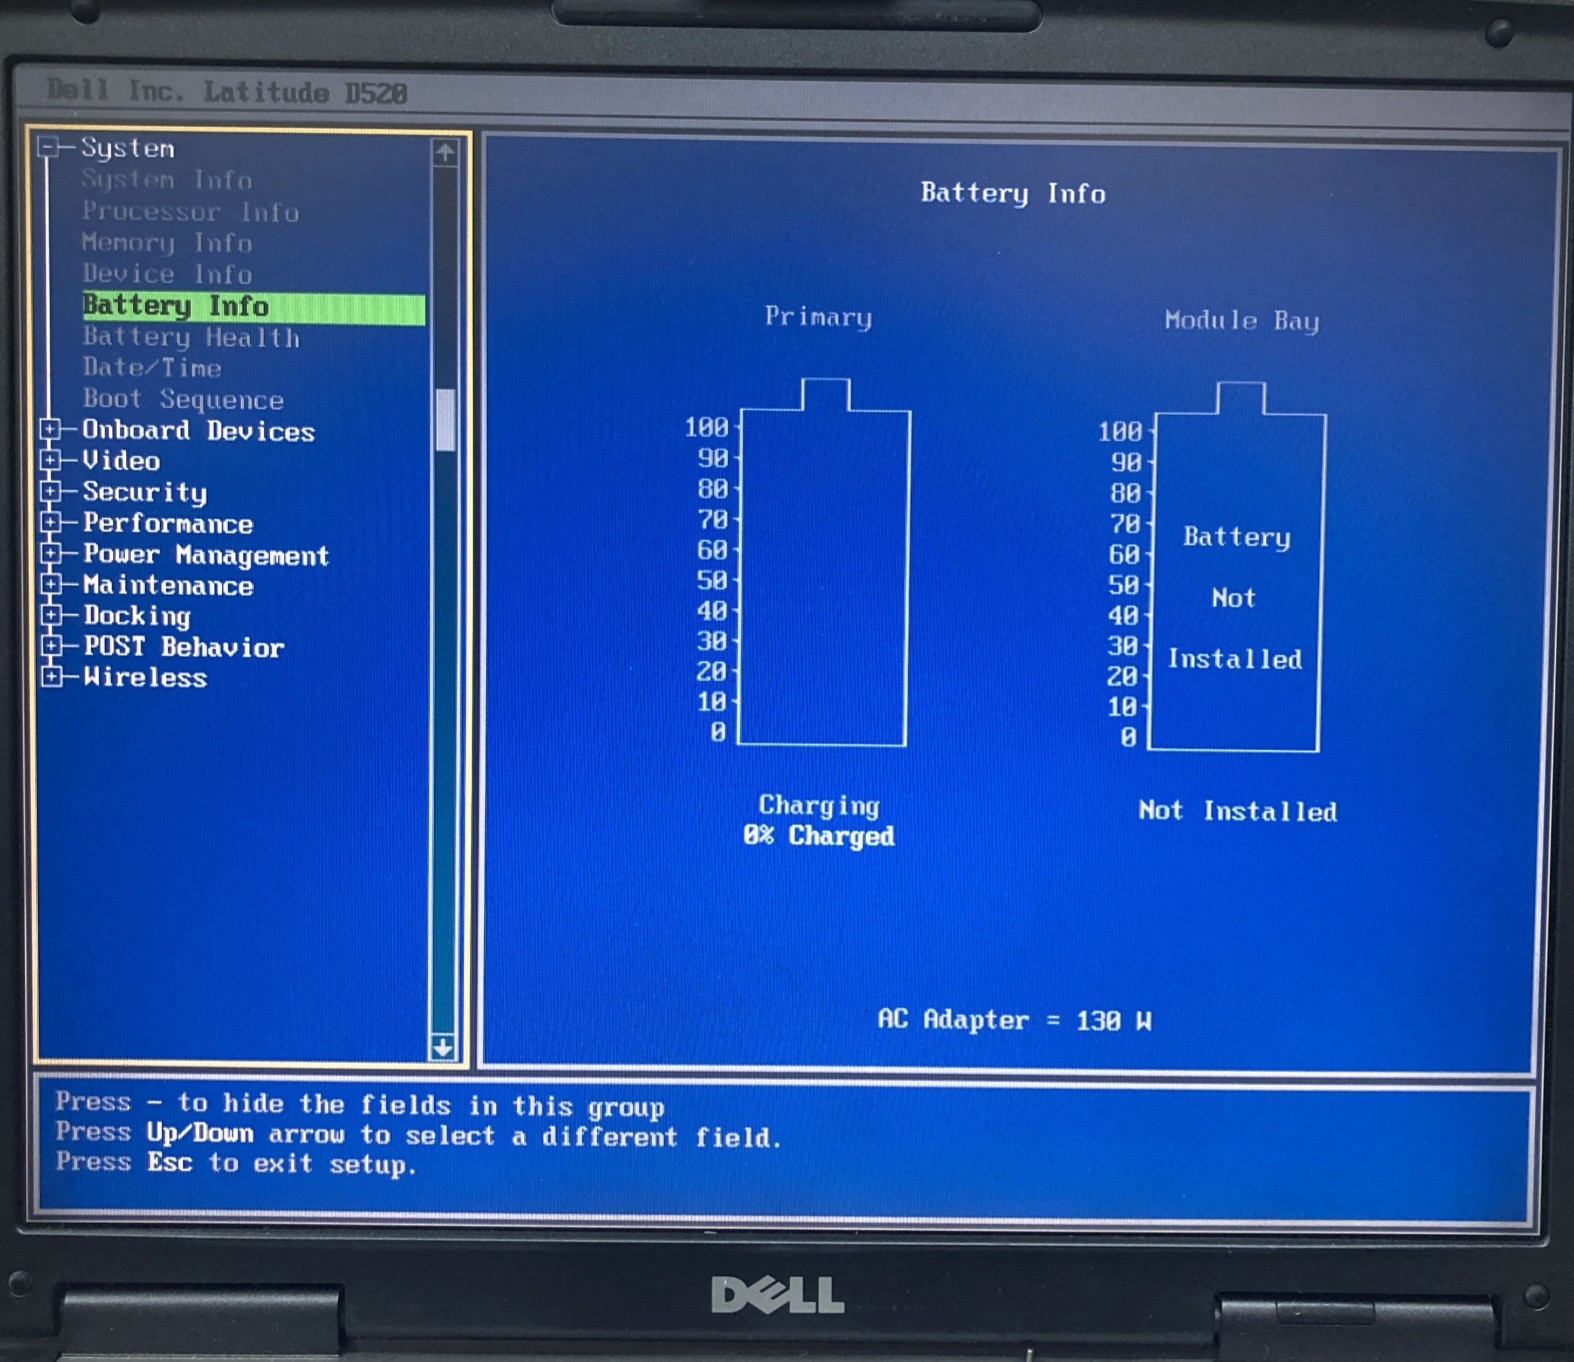This screenshot has width=1574, height=1362.
Task: Click the POST Behavior label
Action: (x=184, y=647)
